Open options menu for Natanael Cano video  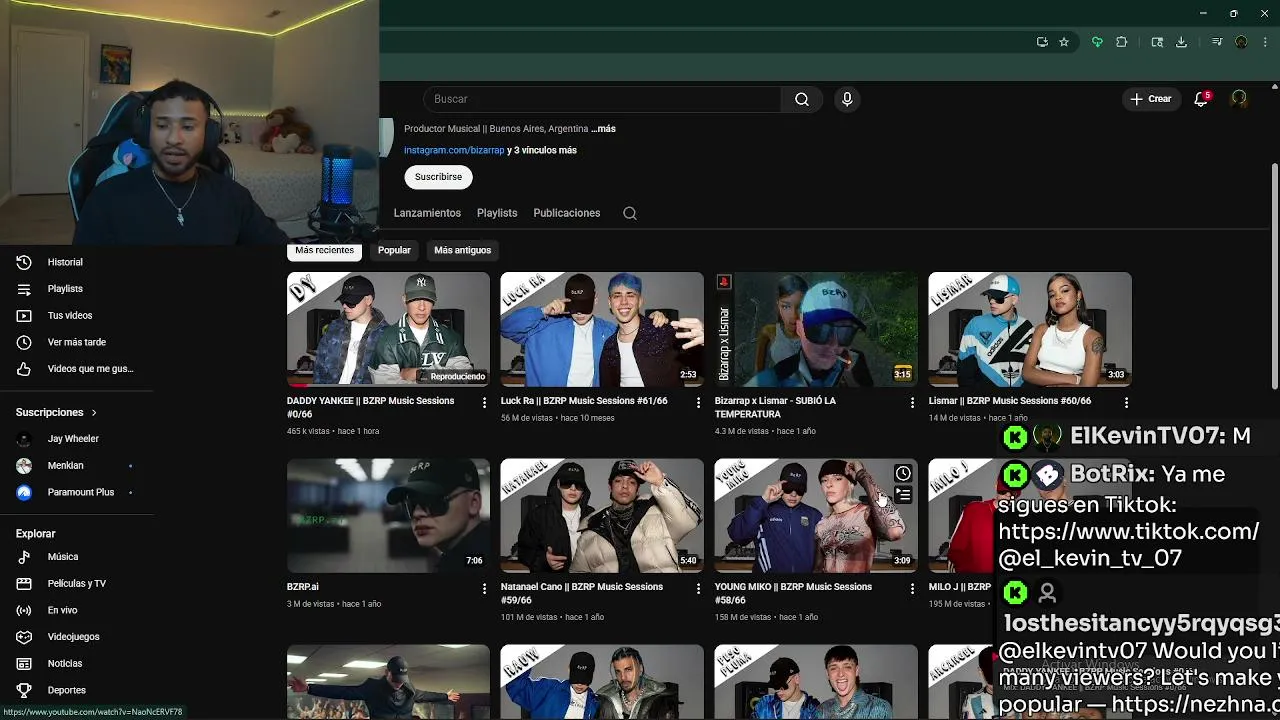[x=698, y=588]
